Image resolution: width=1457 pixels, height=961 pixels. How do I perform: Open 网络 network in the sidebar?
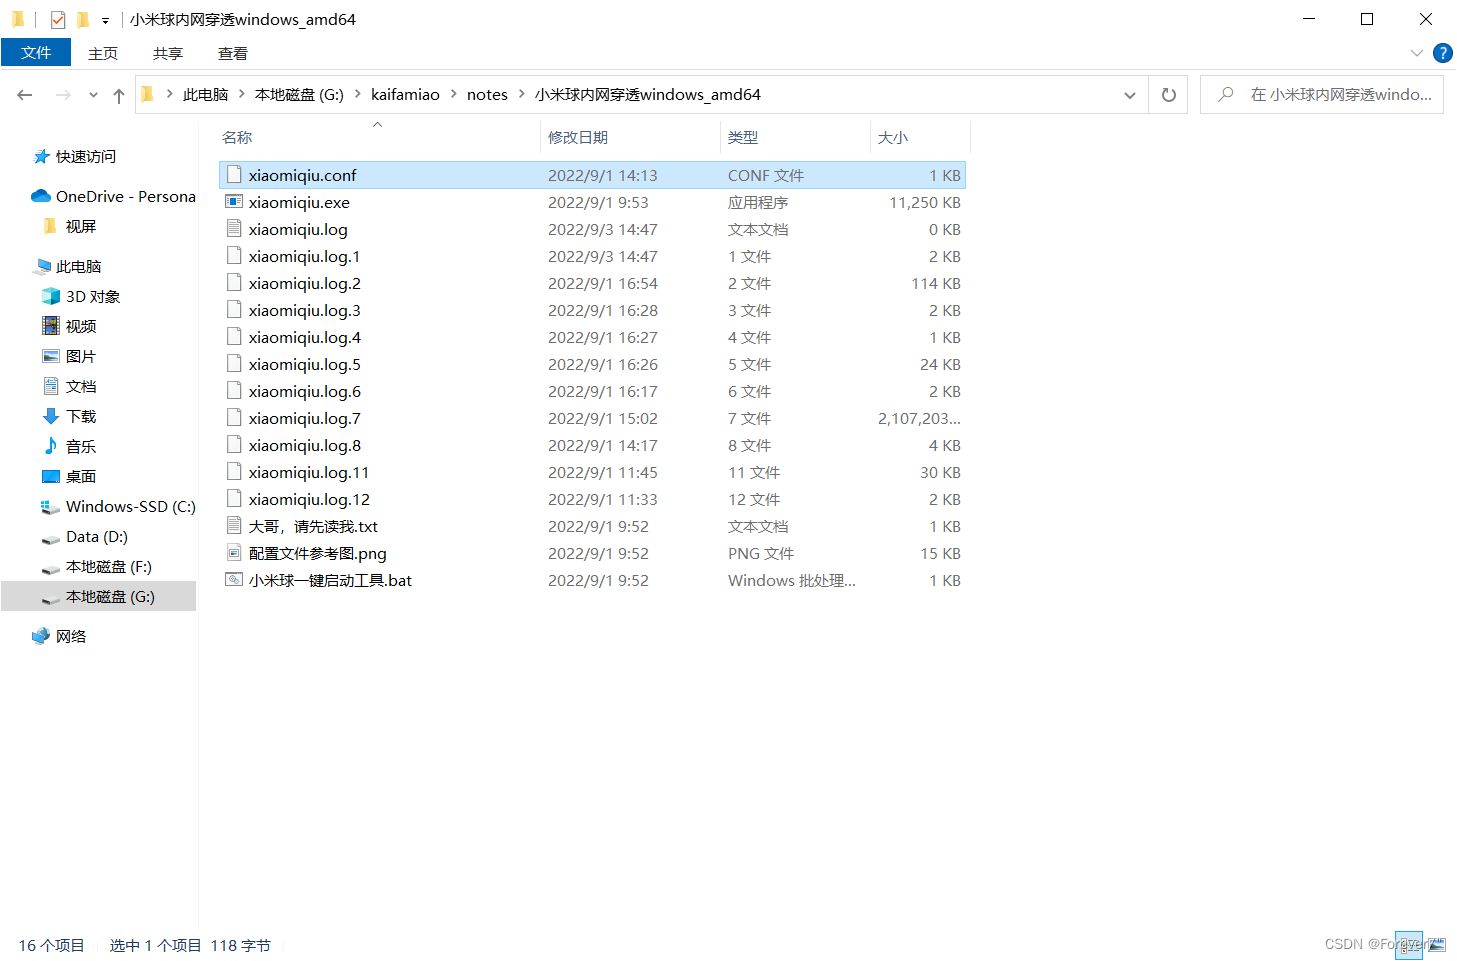[70, 637]
